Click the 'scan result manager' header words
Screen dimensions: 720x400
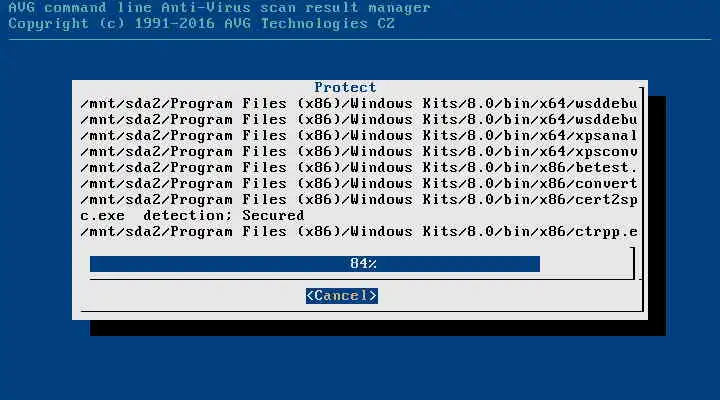coord(345,7)
